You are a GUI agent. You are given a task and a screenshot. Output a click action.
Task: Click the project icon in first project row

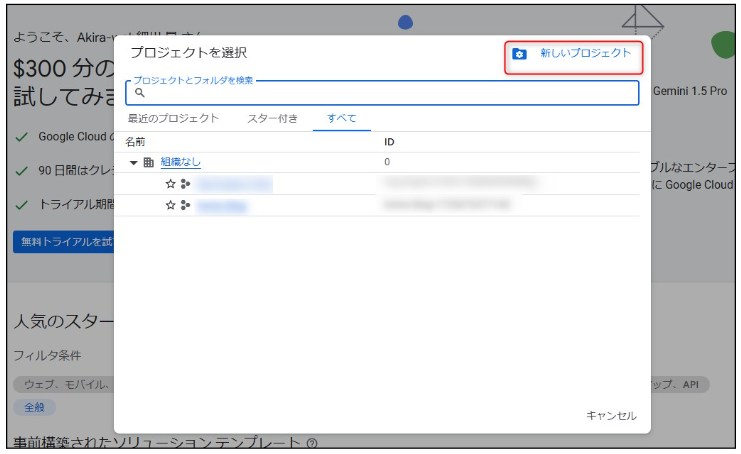pos(185,184)
